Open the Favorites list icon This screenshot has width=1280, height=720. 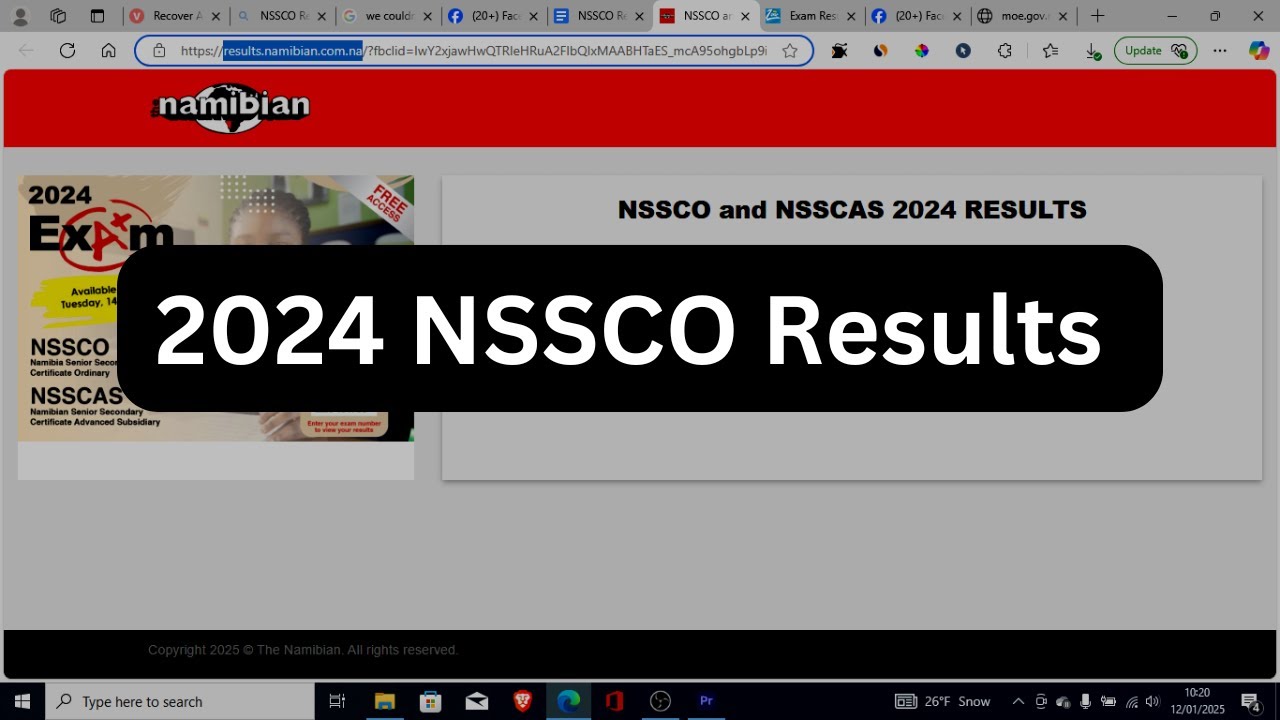pyautogui.click(x=1050, y=50)
